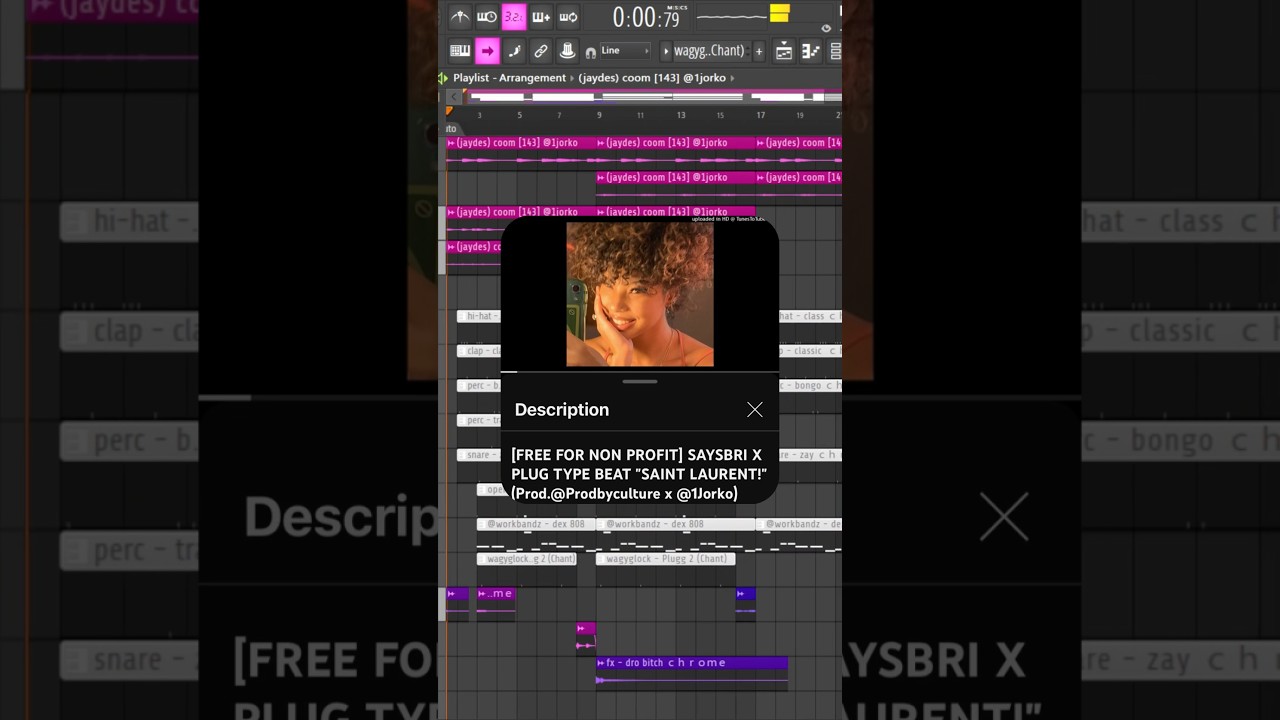Image resolution: width=1280 pixels, height=720 pixels.
Task: Toggle step editing mode icon
Action: 514,50
